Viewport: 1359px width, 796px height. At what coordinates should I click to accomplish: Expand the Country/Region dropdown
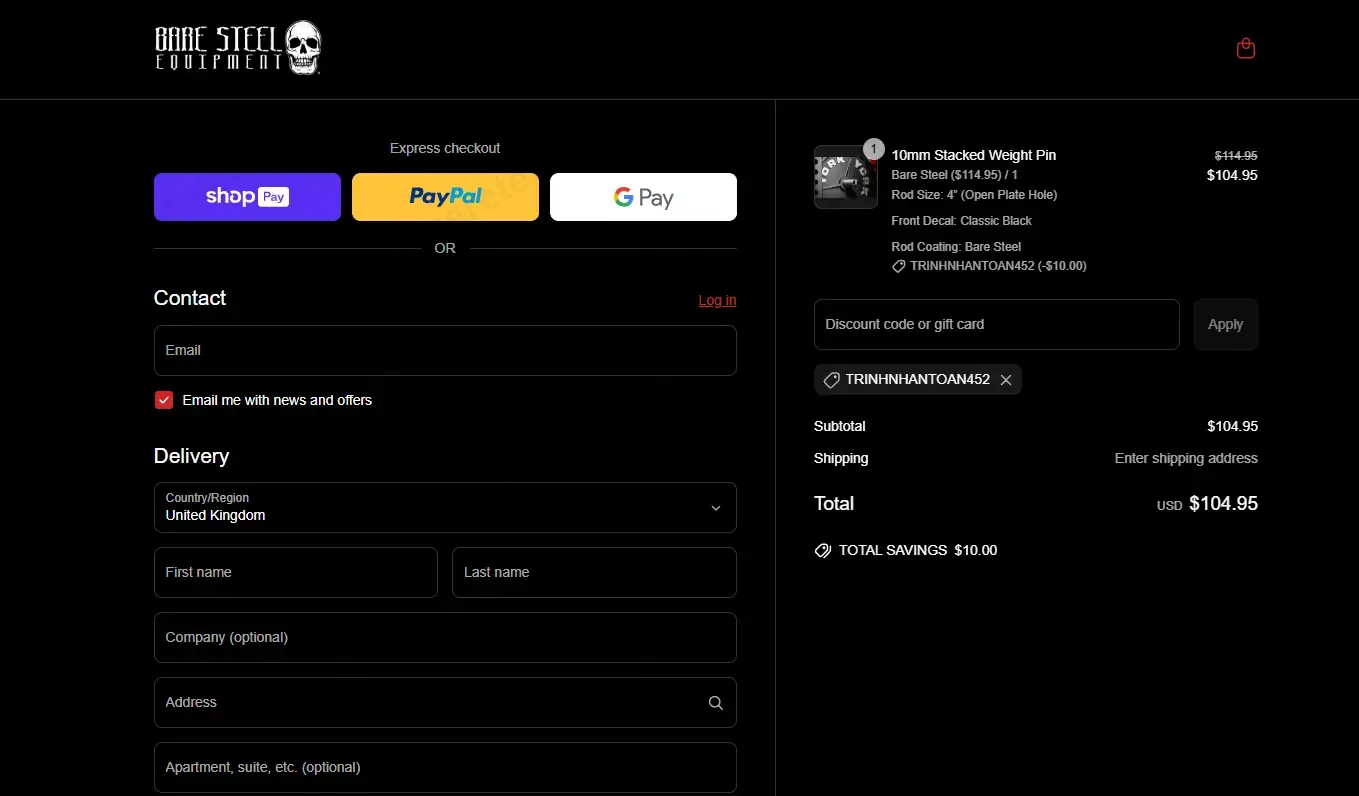445,508
